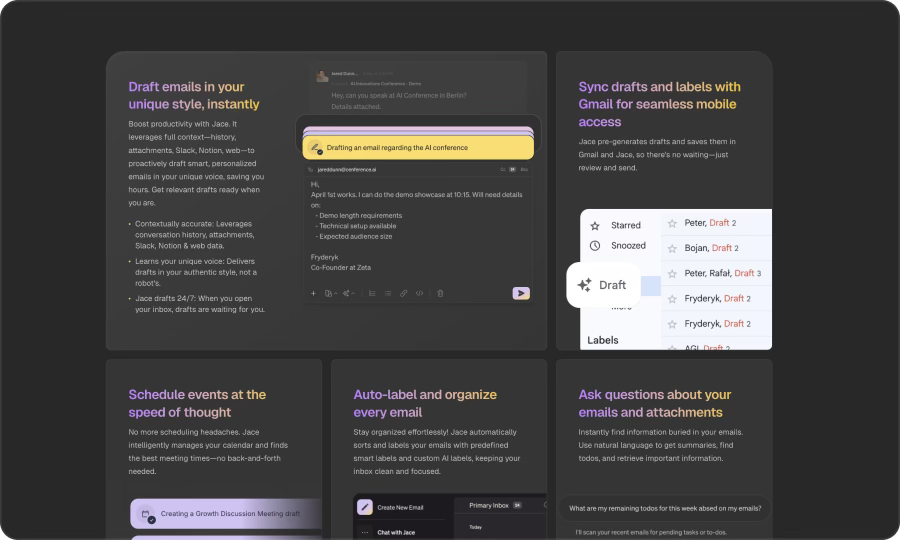Click the Labels heading in Gmail sidebar
The height and width of the screenshot is (540, 900).
[x=603, y=340]
